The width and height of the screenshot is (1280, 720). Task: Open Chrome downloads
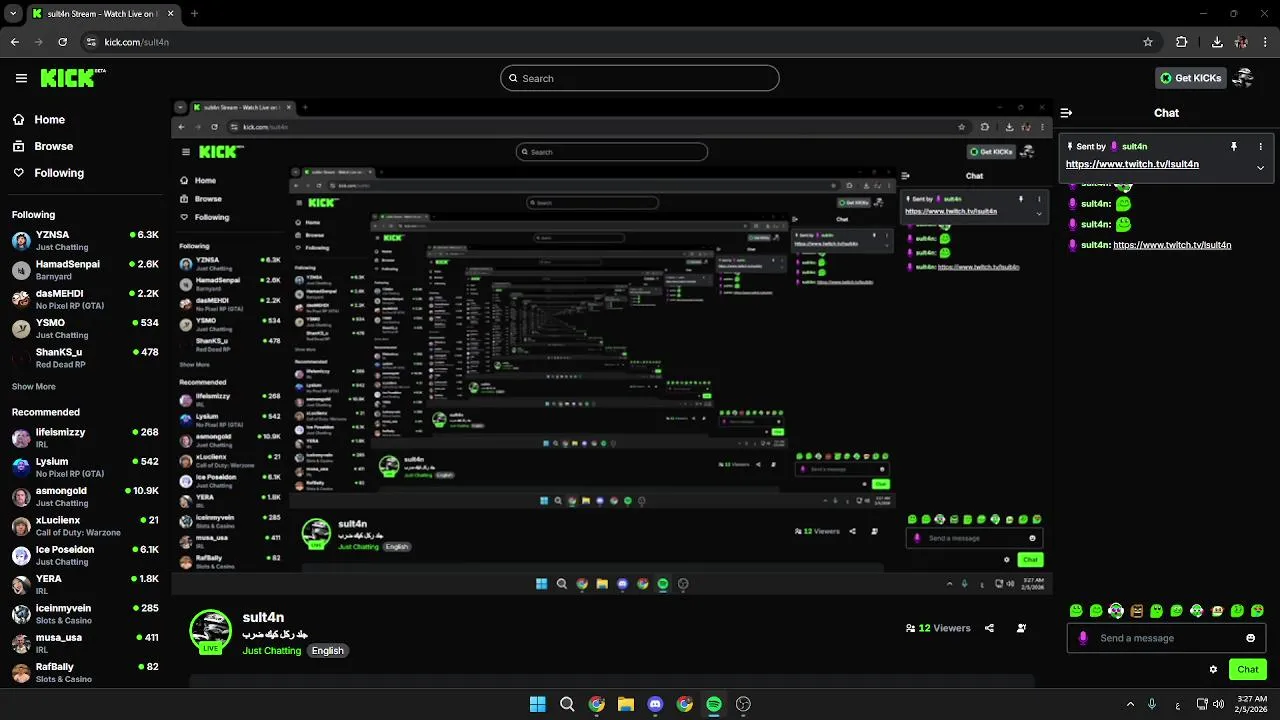point(1217,42)
